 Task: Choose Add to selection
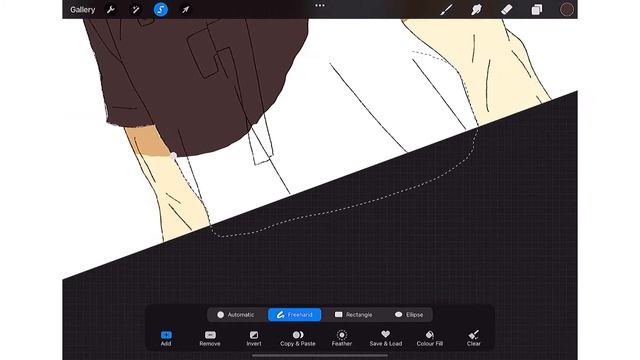(x=166, y=338)
